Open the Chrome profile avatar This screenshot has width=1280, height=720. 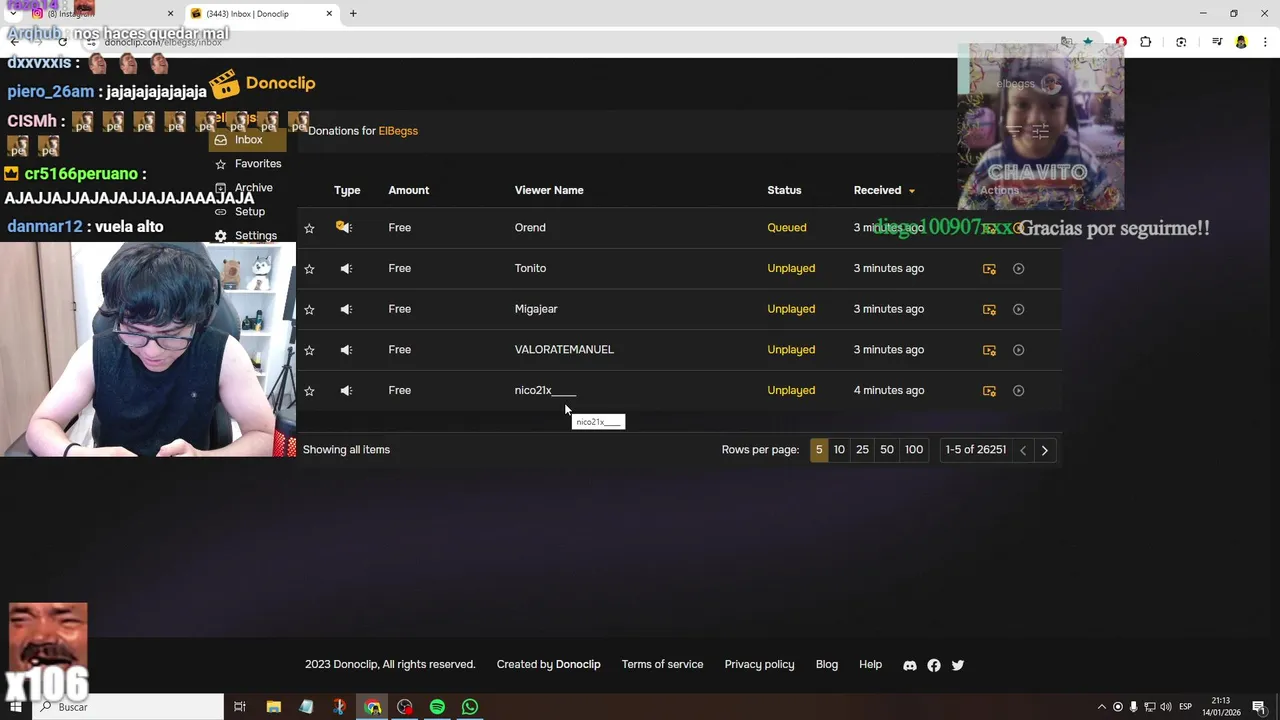[1241, 42]
